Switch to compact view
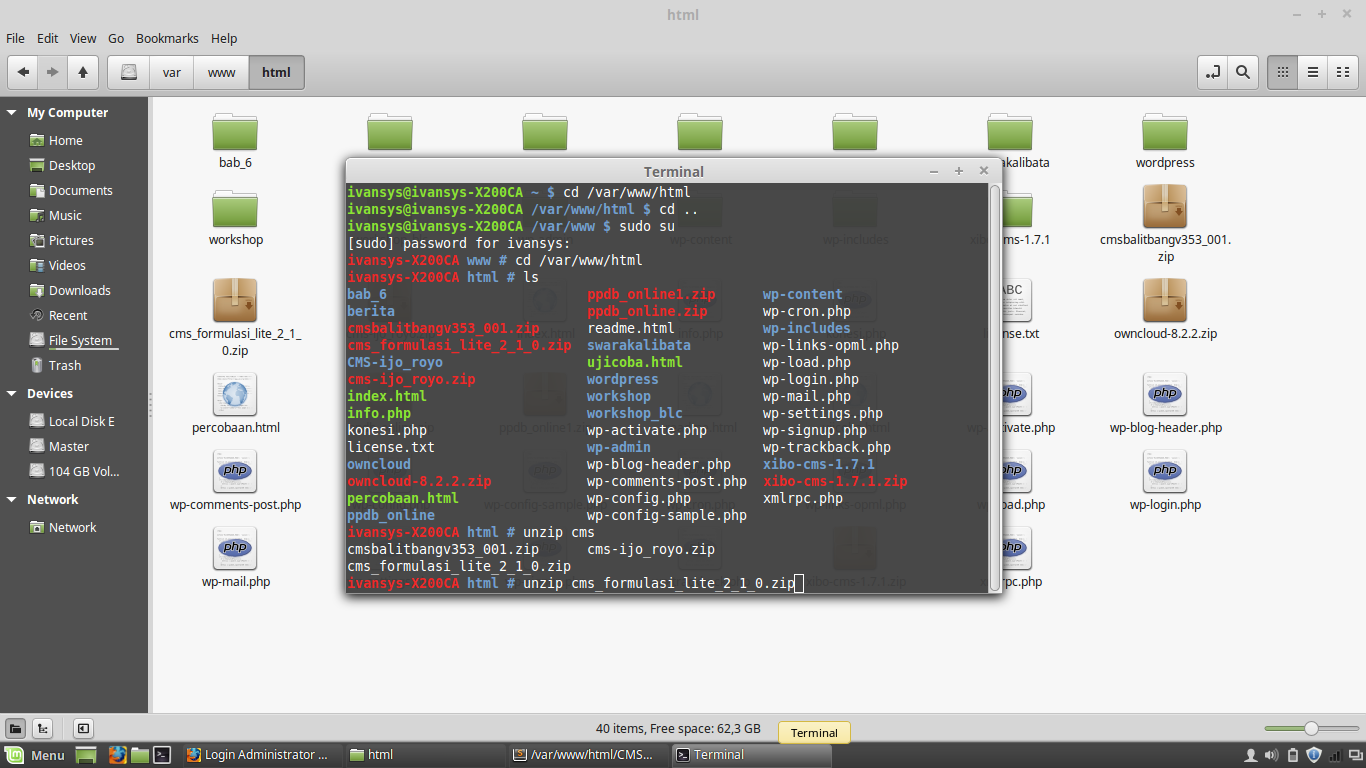This screenshot has height=768, width=1366. [1343, 72]
